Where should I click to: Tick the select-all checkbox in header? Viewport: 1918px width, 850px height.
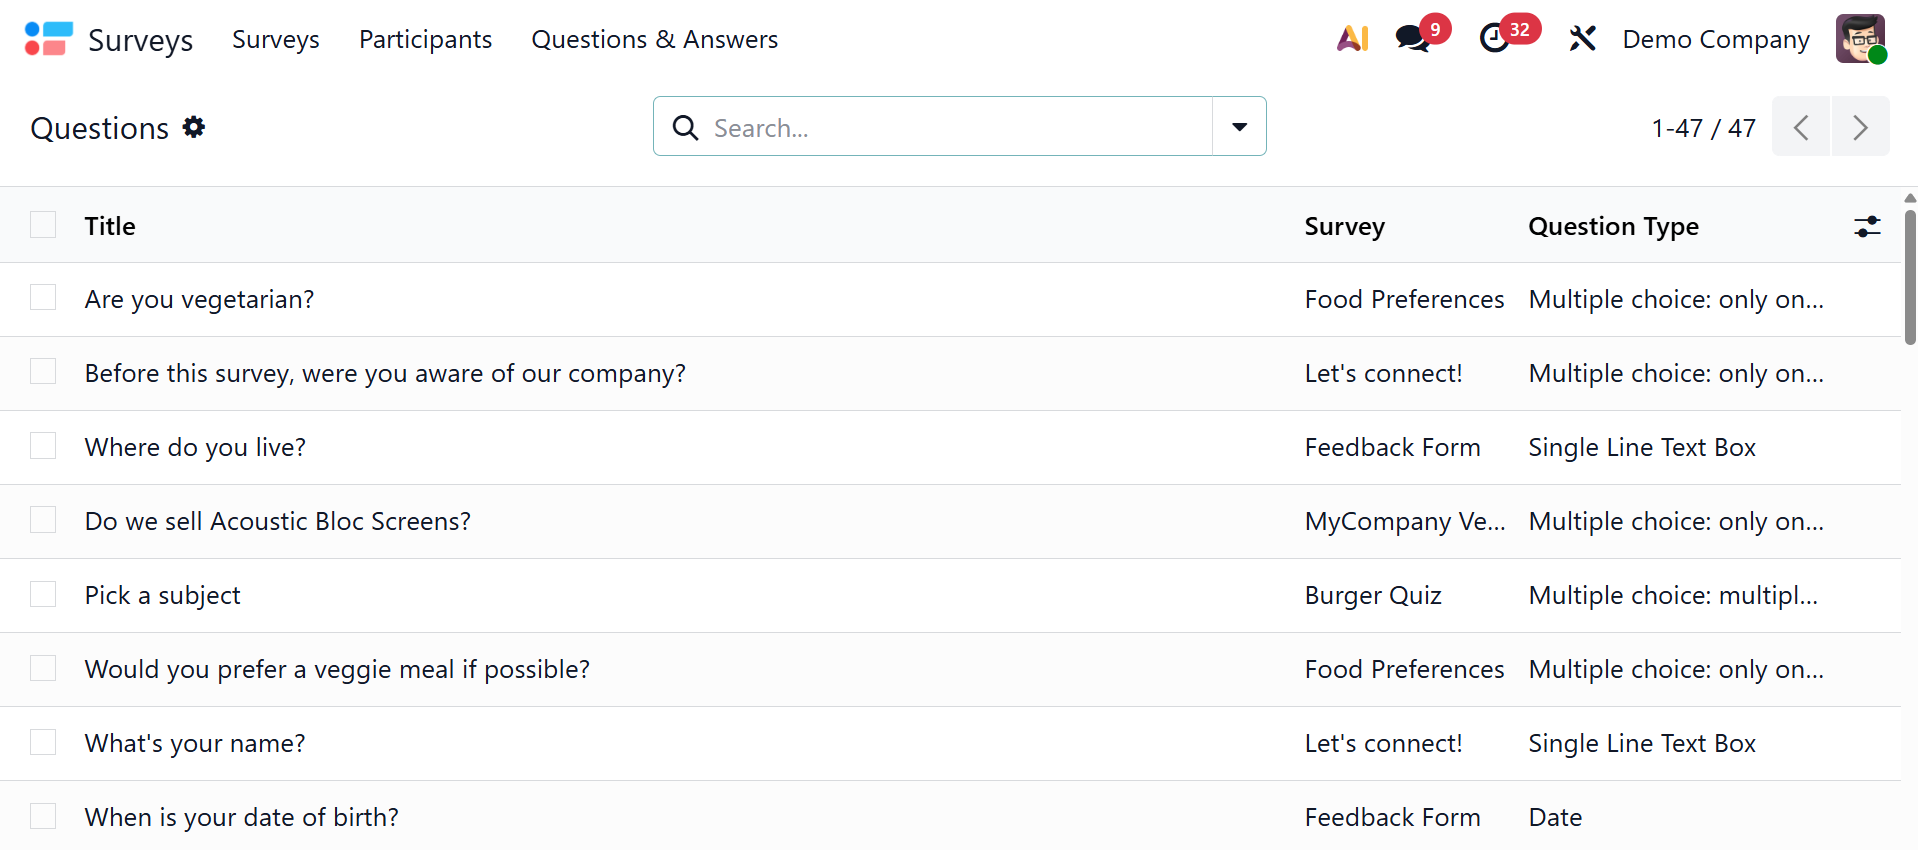coord(43,225)
